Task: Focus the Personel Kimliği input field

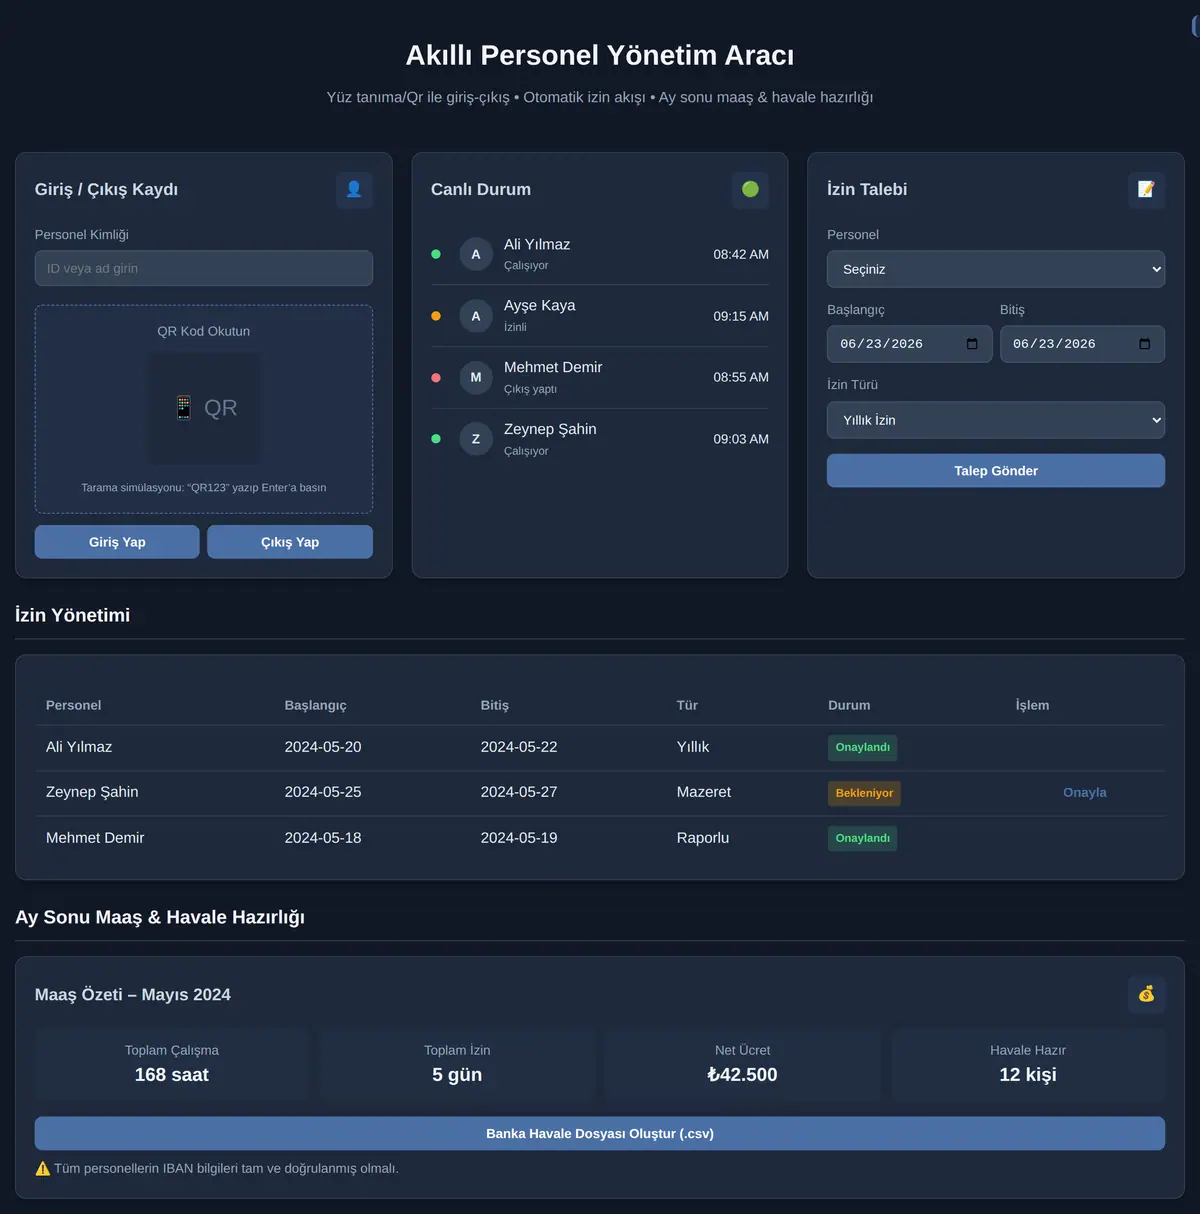Action: [x=204, y=268]
